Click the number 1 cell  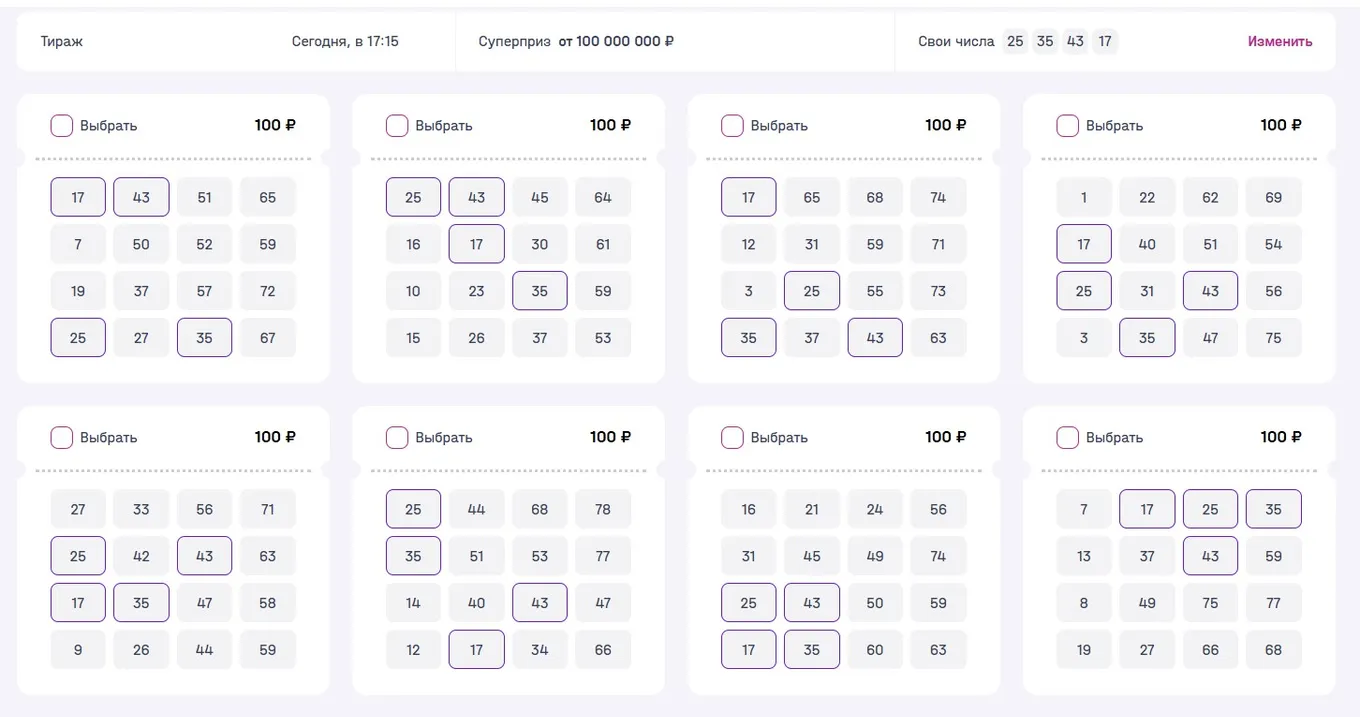[1084, 197]
